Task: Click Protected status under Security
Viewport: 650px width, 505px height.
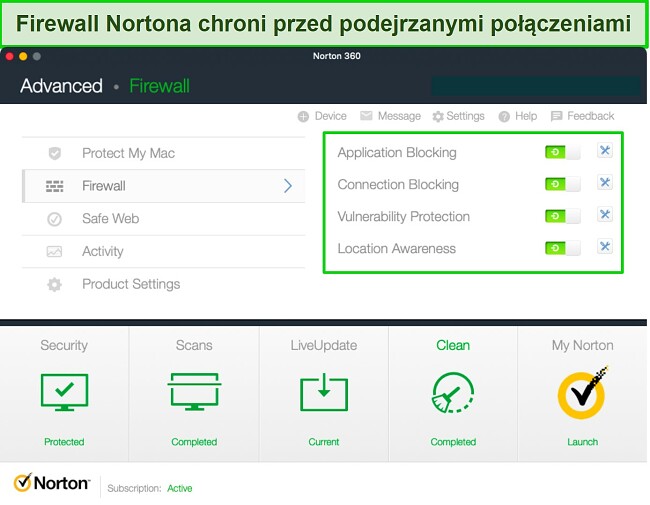Action: click(64, 442)
